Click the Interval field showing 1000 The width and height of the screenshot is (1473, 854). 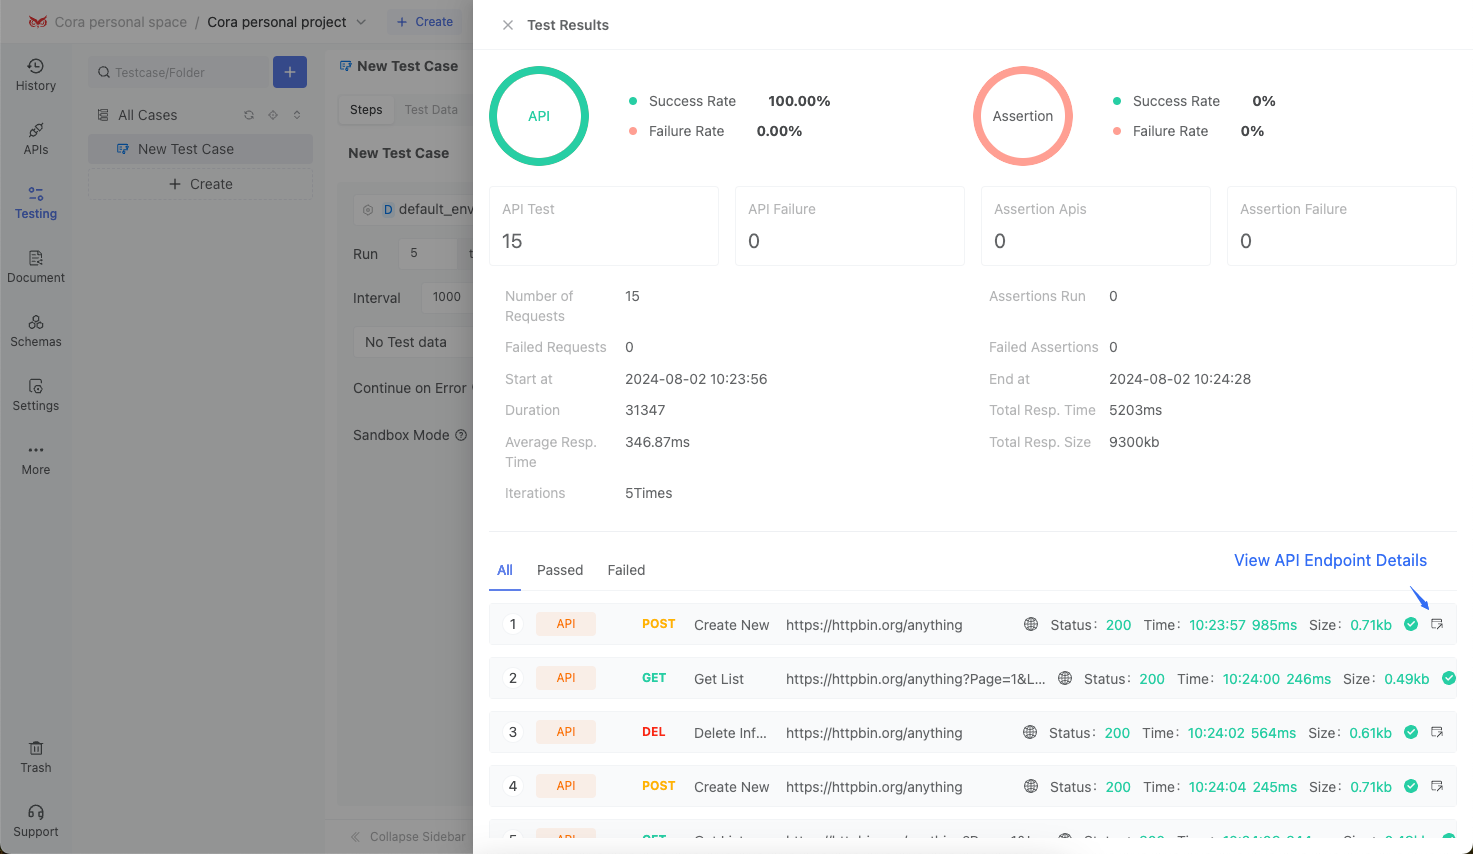447,297
